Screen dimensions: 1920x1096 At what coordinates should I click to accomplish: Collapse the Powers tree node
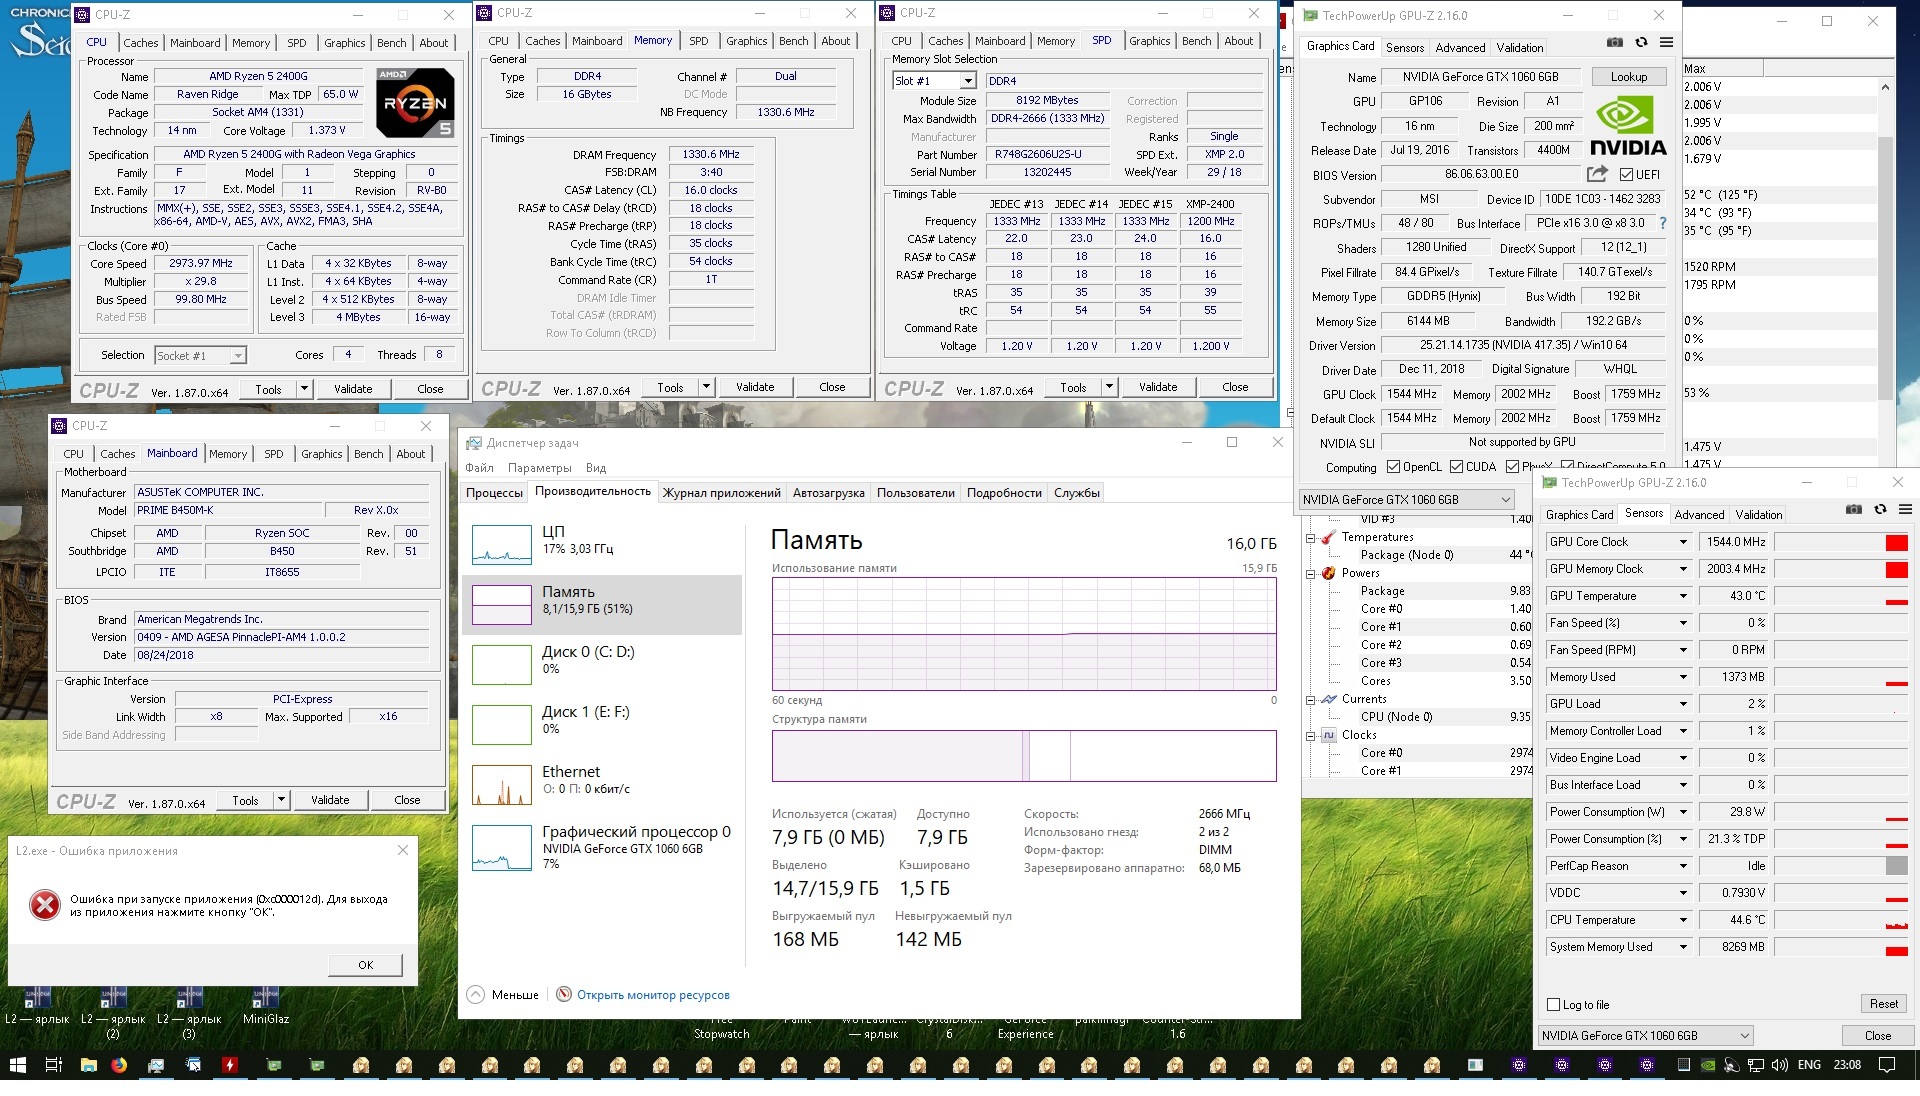click(x=1311, y=574)
